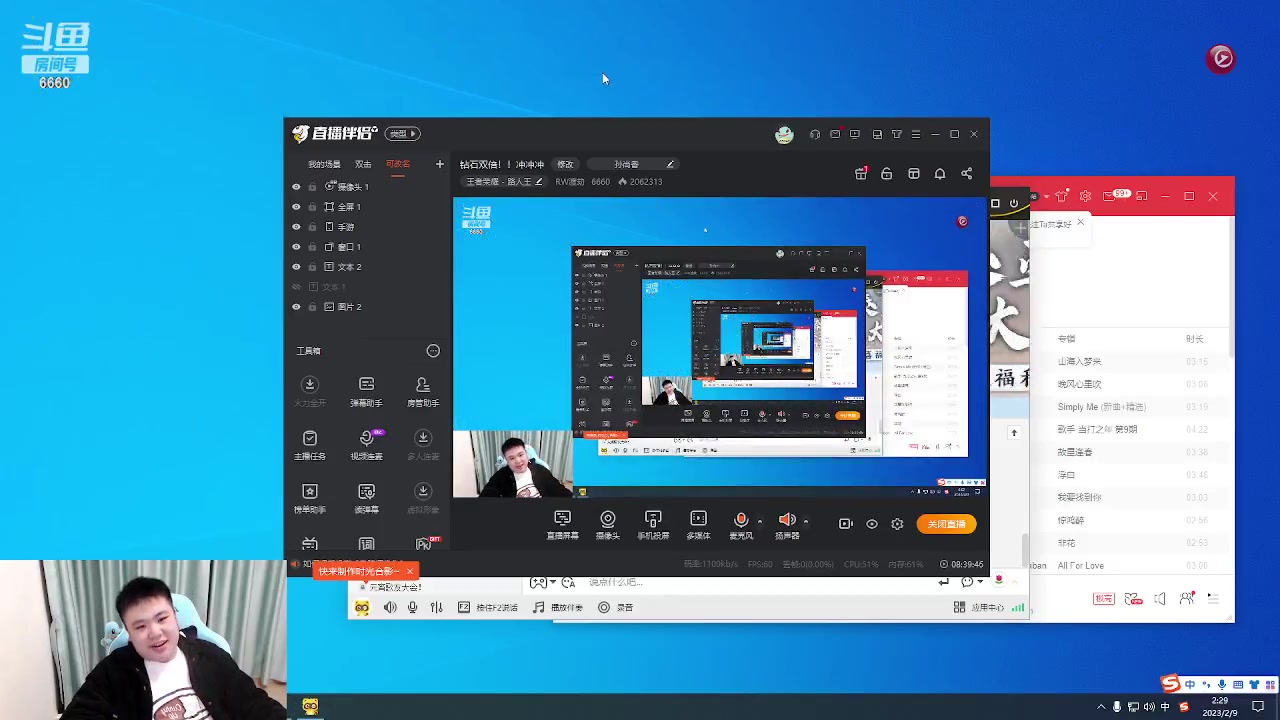Click 播放伴奏 in voice app
Viewport: 1280px width, 720px height.
(x=558, y=607)
